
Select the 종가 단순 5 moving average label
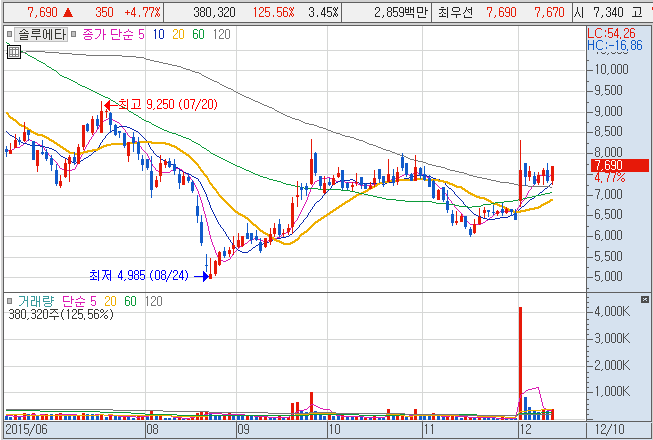[114, 35]
